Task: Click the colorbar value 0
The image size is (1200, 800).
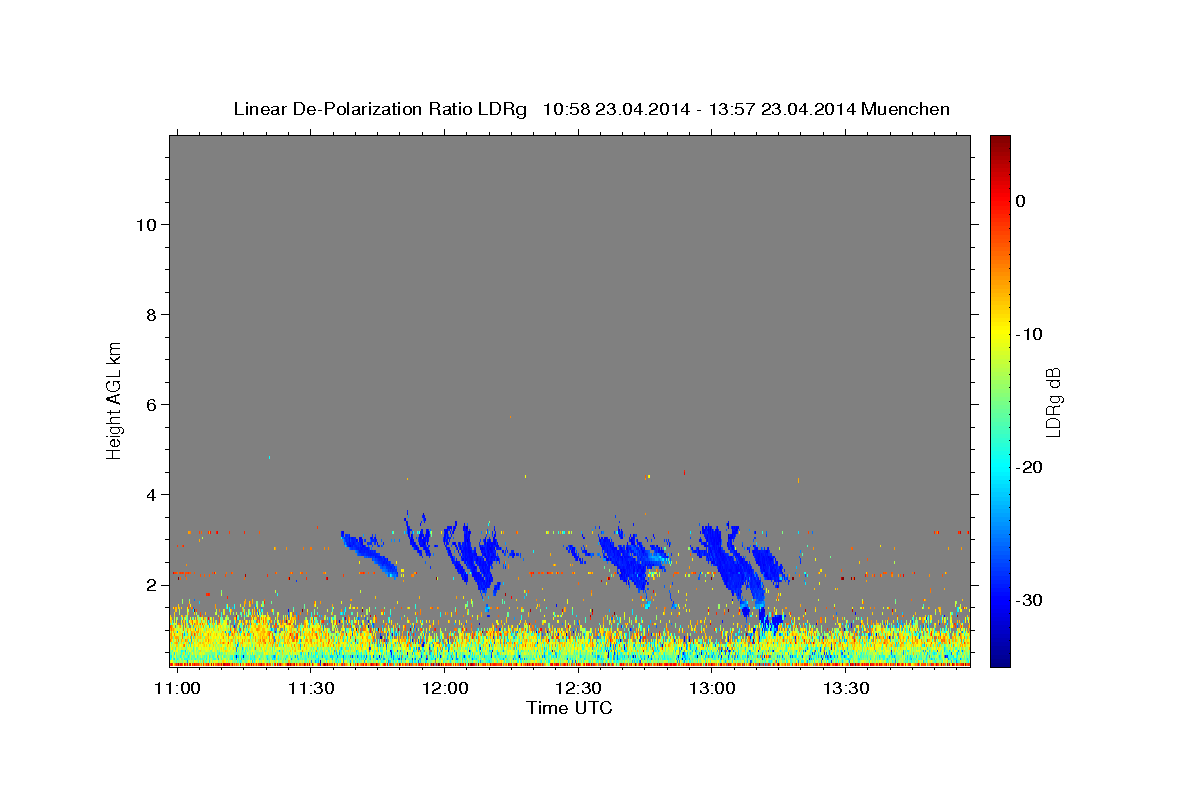Action: (1021, 201)
